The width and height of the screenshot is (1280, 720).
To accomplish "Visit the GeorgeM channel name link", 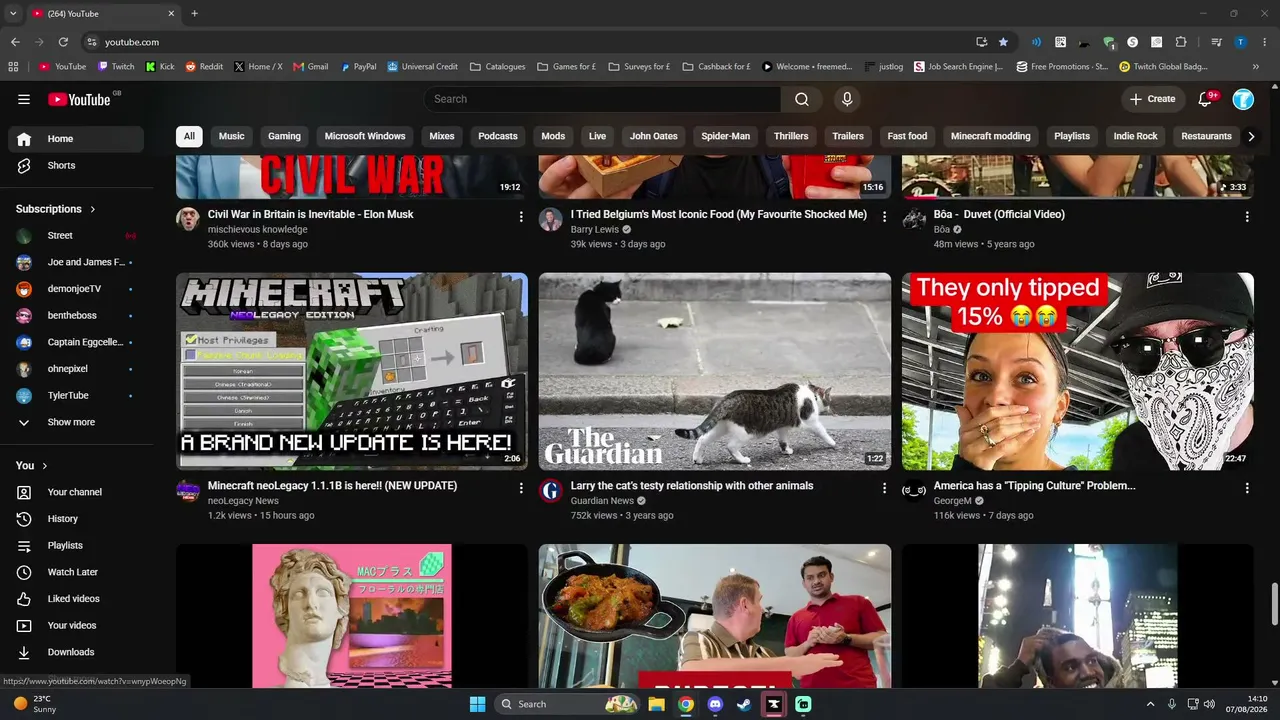I will [952, 501].
